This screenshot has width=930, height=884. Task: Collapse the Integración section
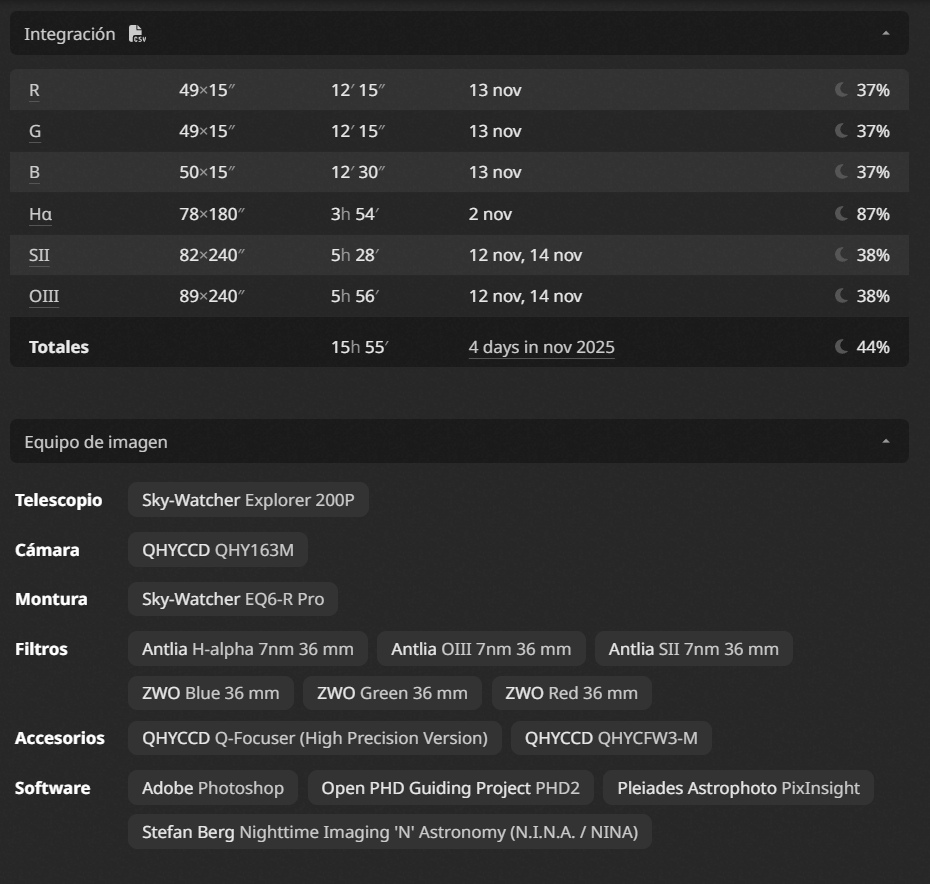(886, 33)
